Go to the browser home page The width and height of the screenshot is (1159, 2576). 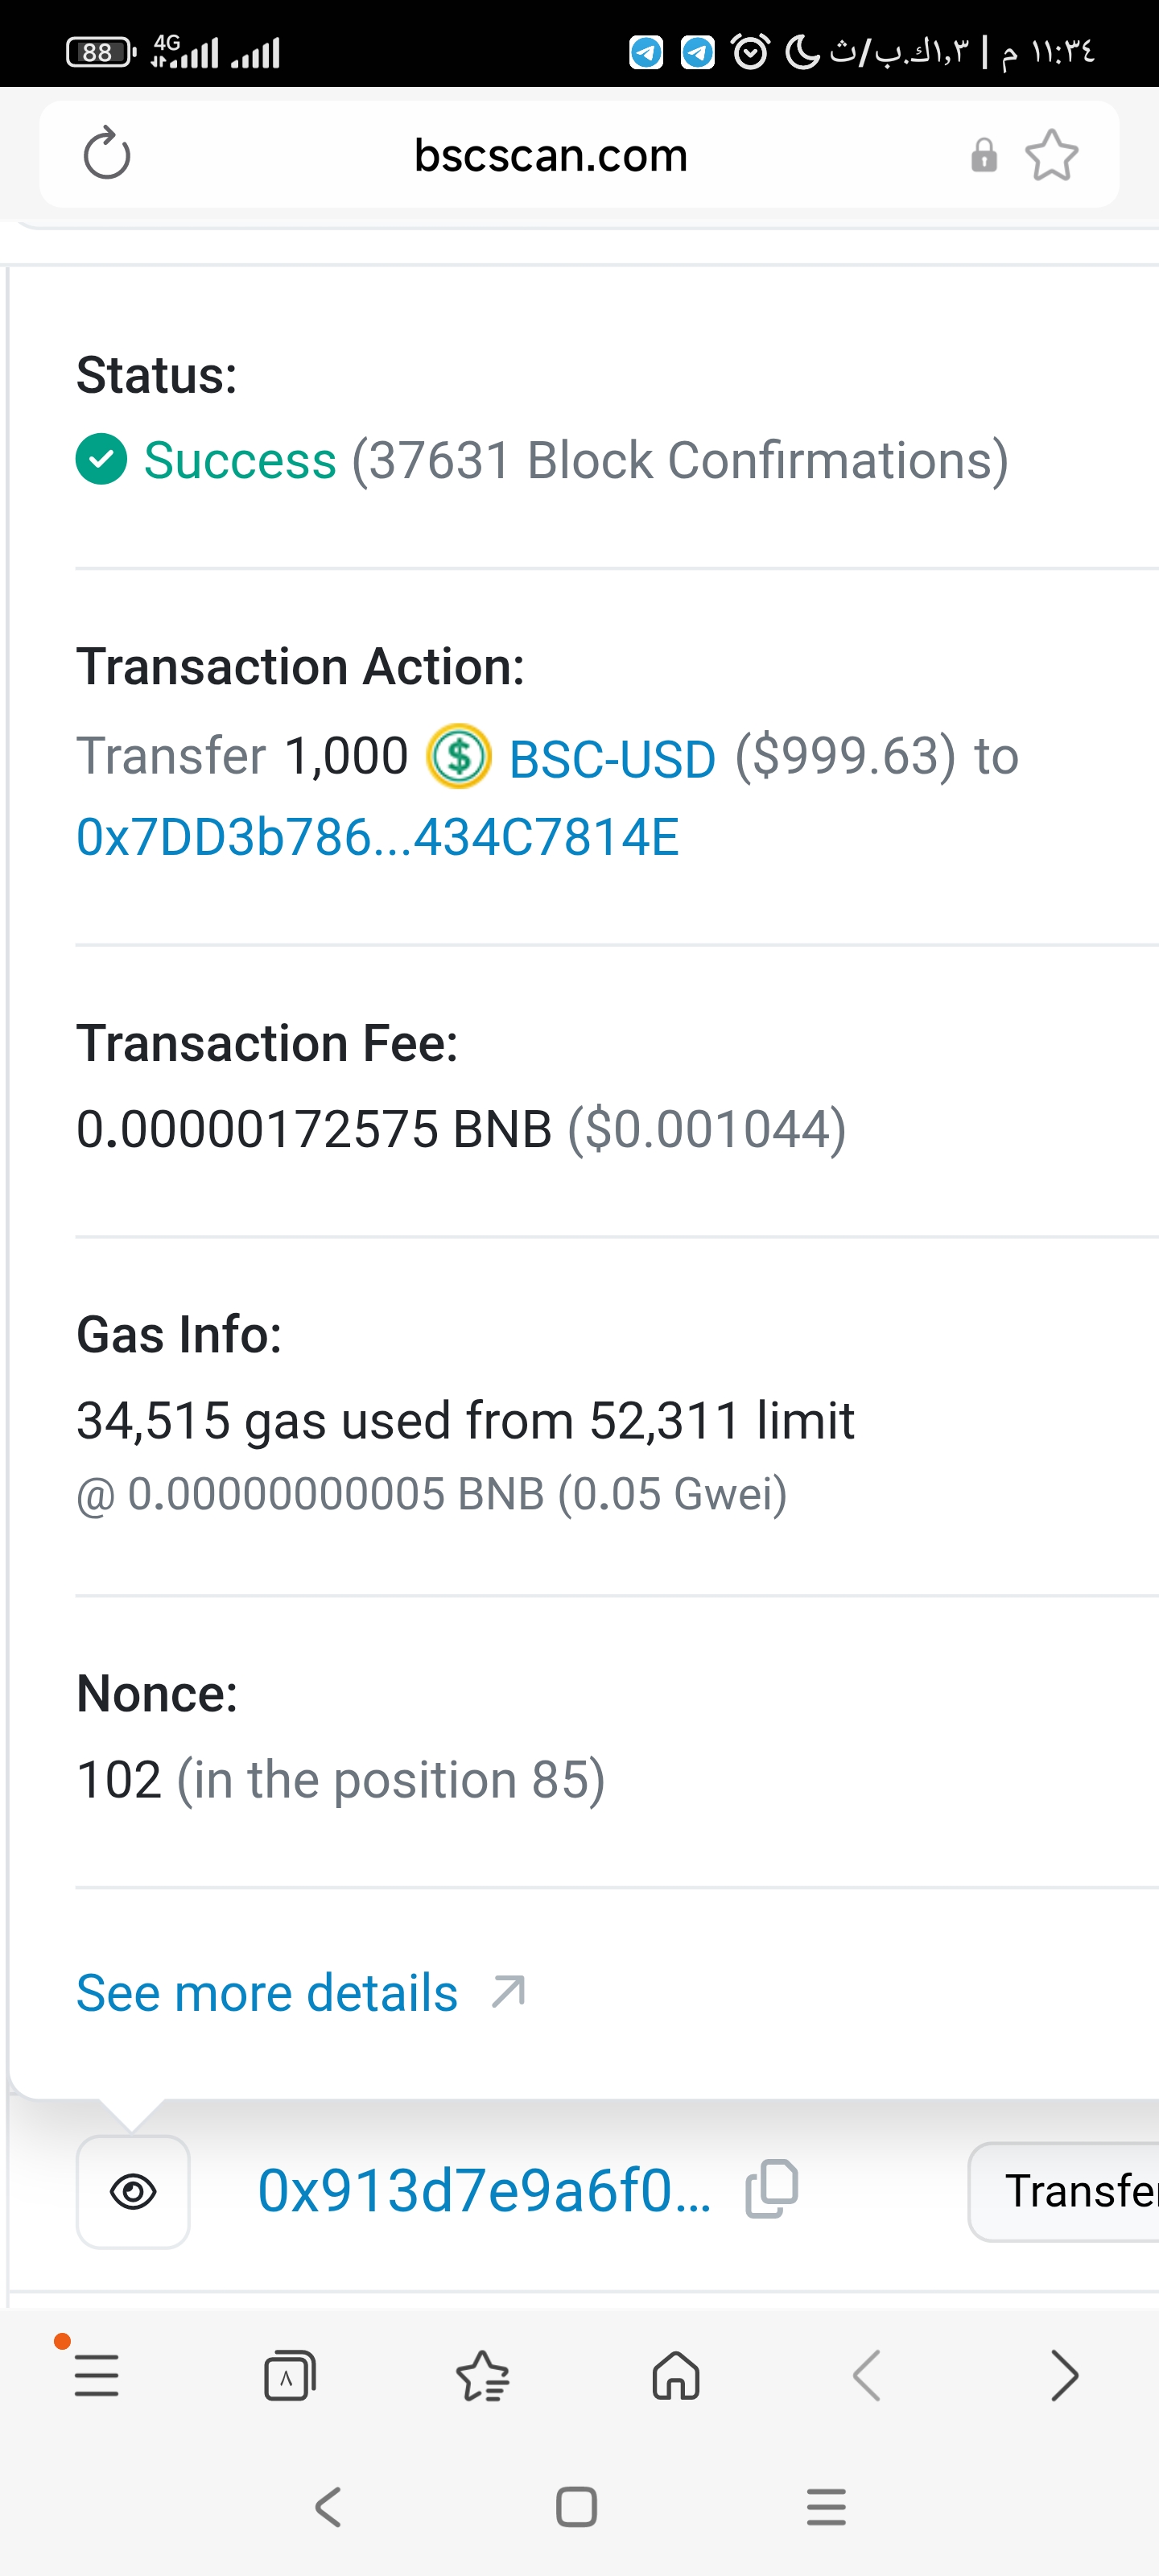[676, 2375]
